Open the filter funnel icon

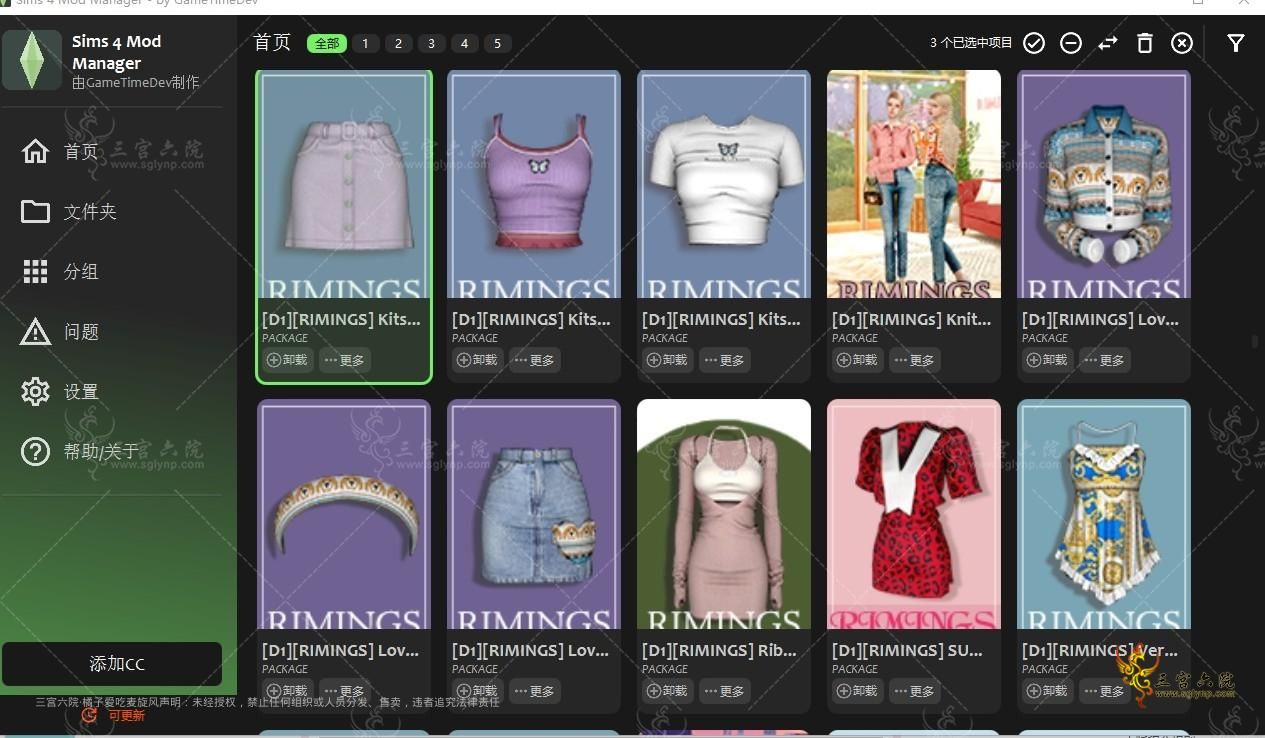[1236, 43]
